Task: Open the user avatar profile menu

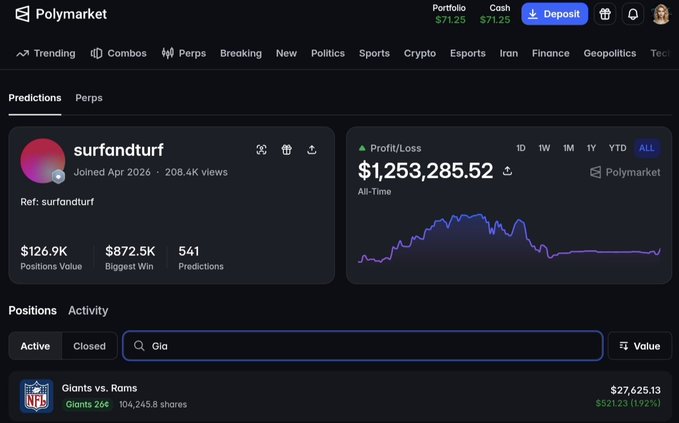Action: point(661,14)
